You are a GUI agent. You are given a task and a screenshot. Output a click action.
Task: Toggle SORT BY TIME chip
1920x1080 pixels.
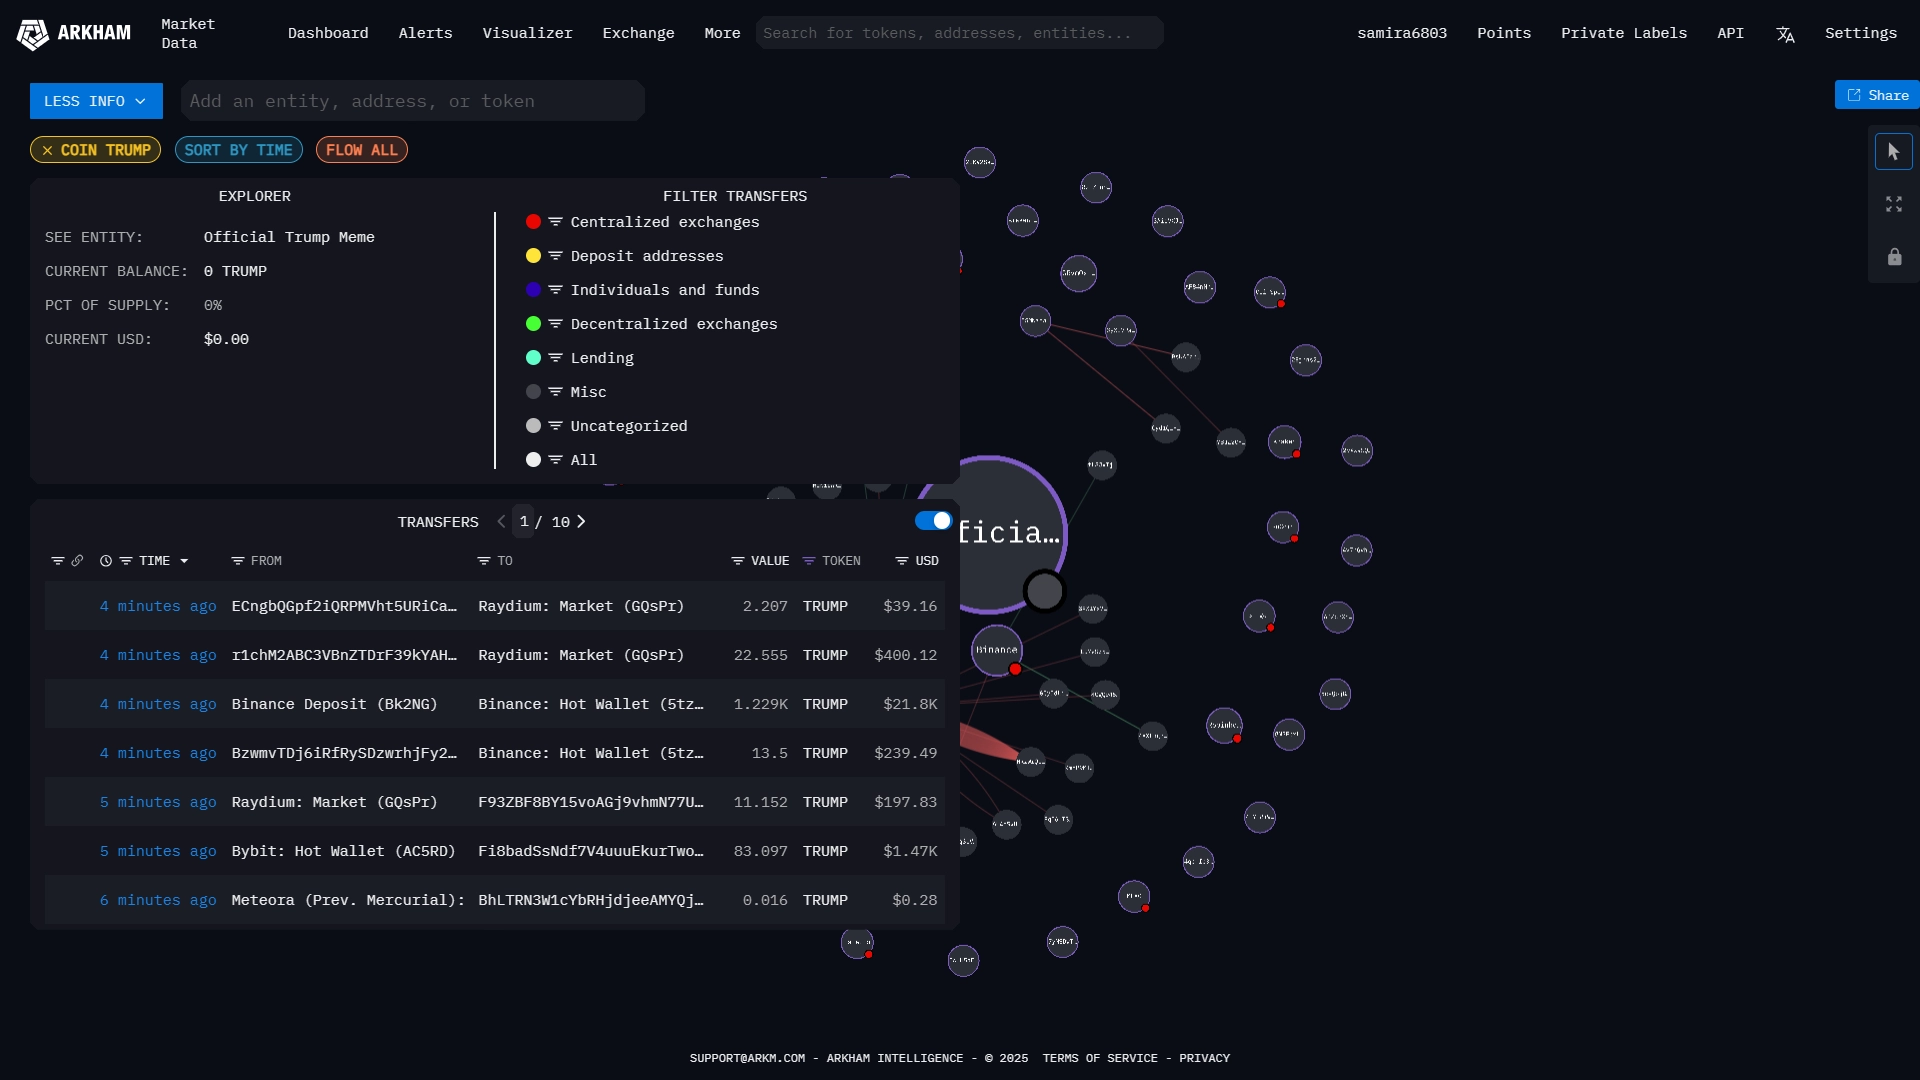click(239, 150)
